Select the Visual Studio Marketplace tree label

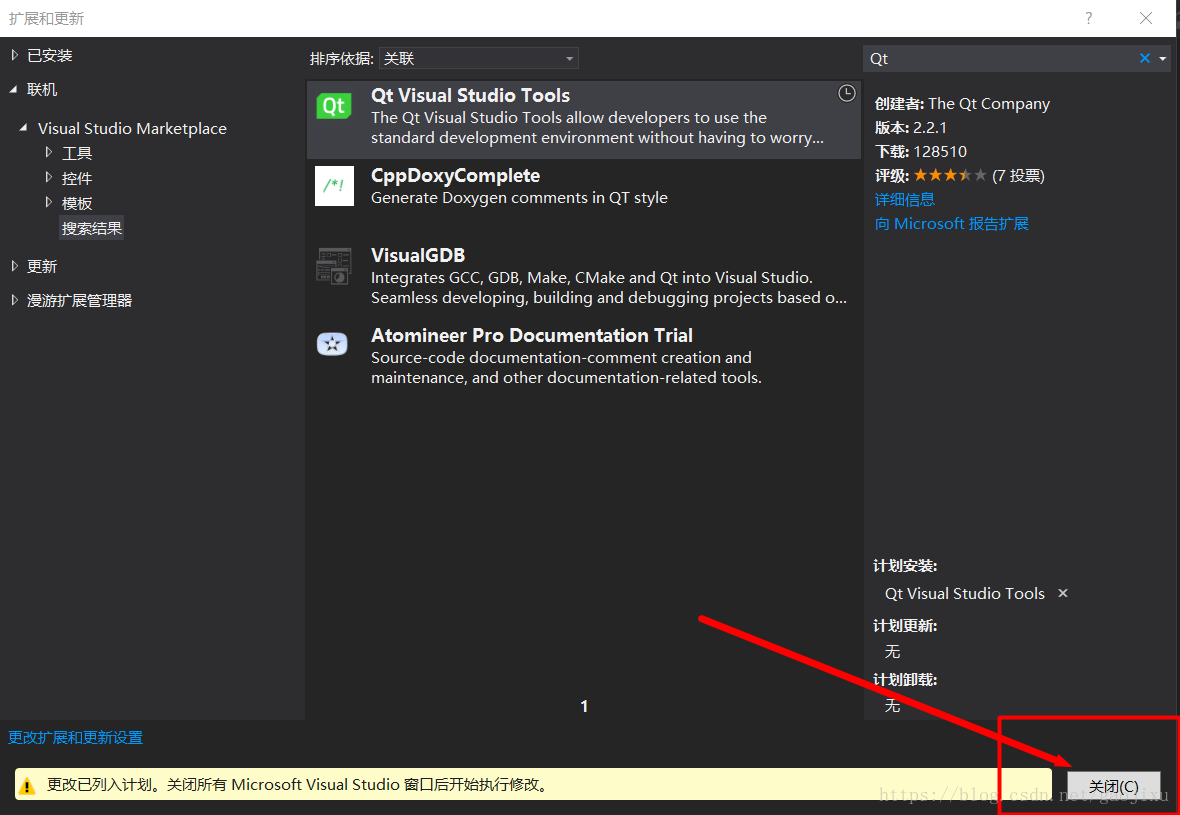point(132,129)
